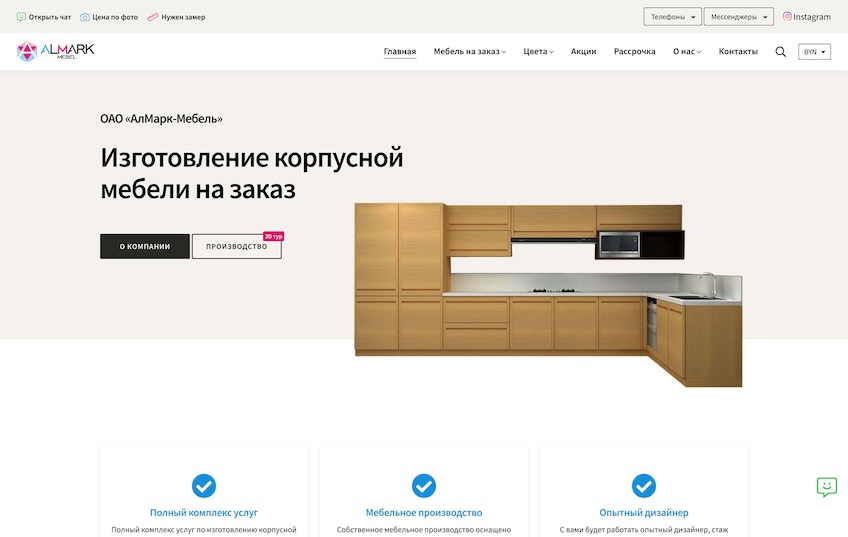Open the Телефоны dropdown
848x537 pixels.
pyautogui.click(x=672, y=17)
